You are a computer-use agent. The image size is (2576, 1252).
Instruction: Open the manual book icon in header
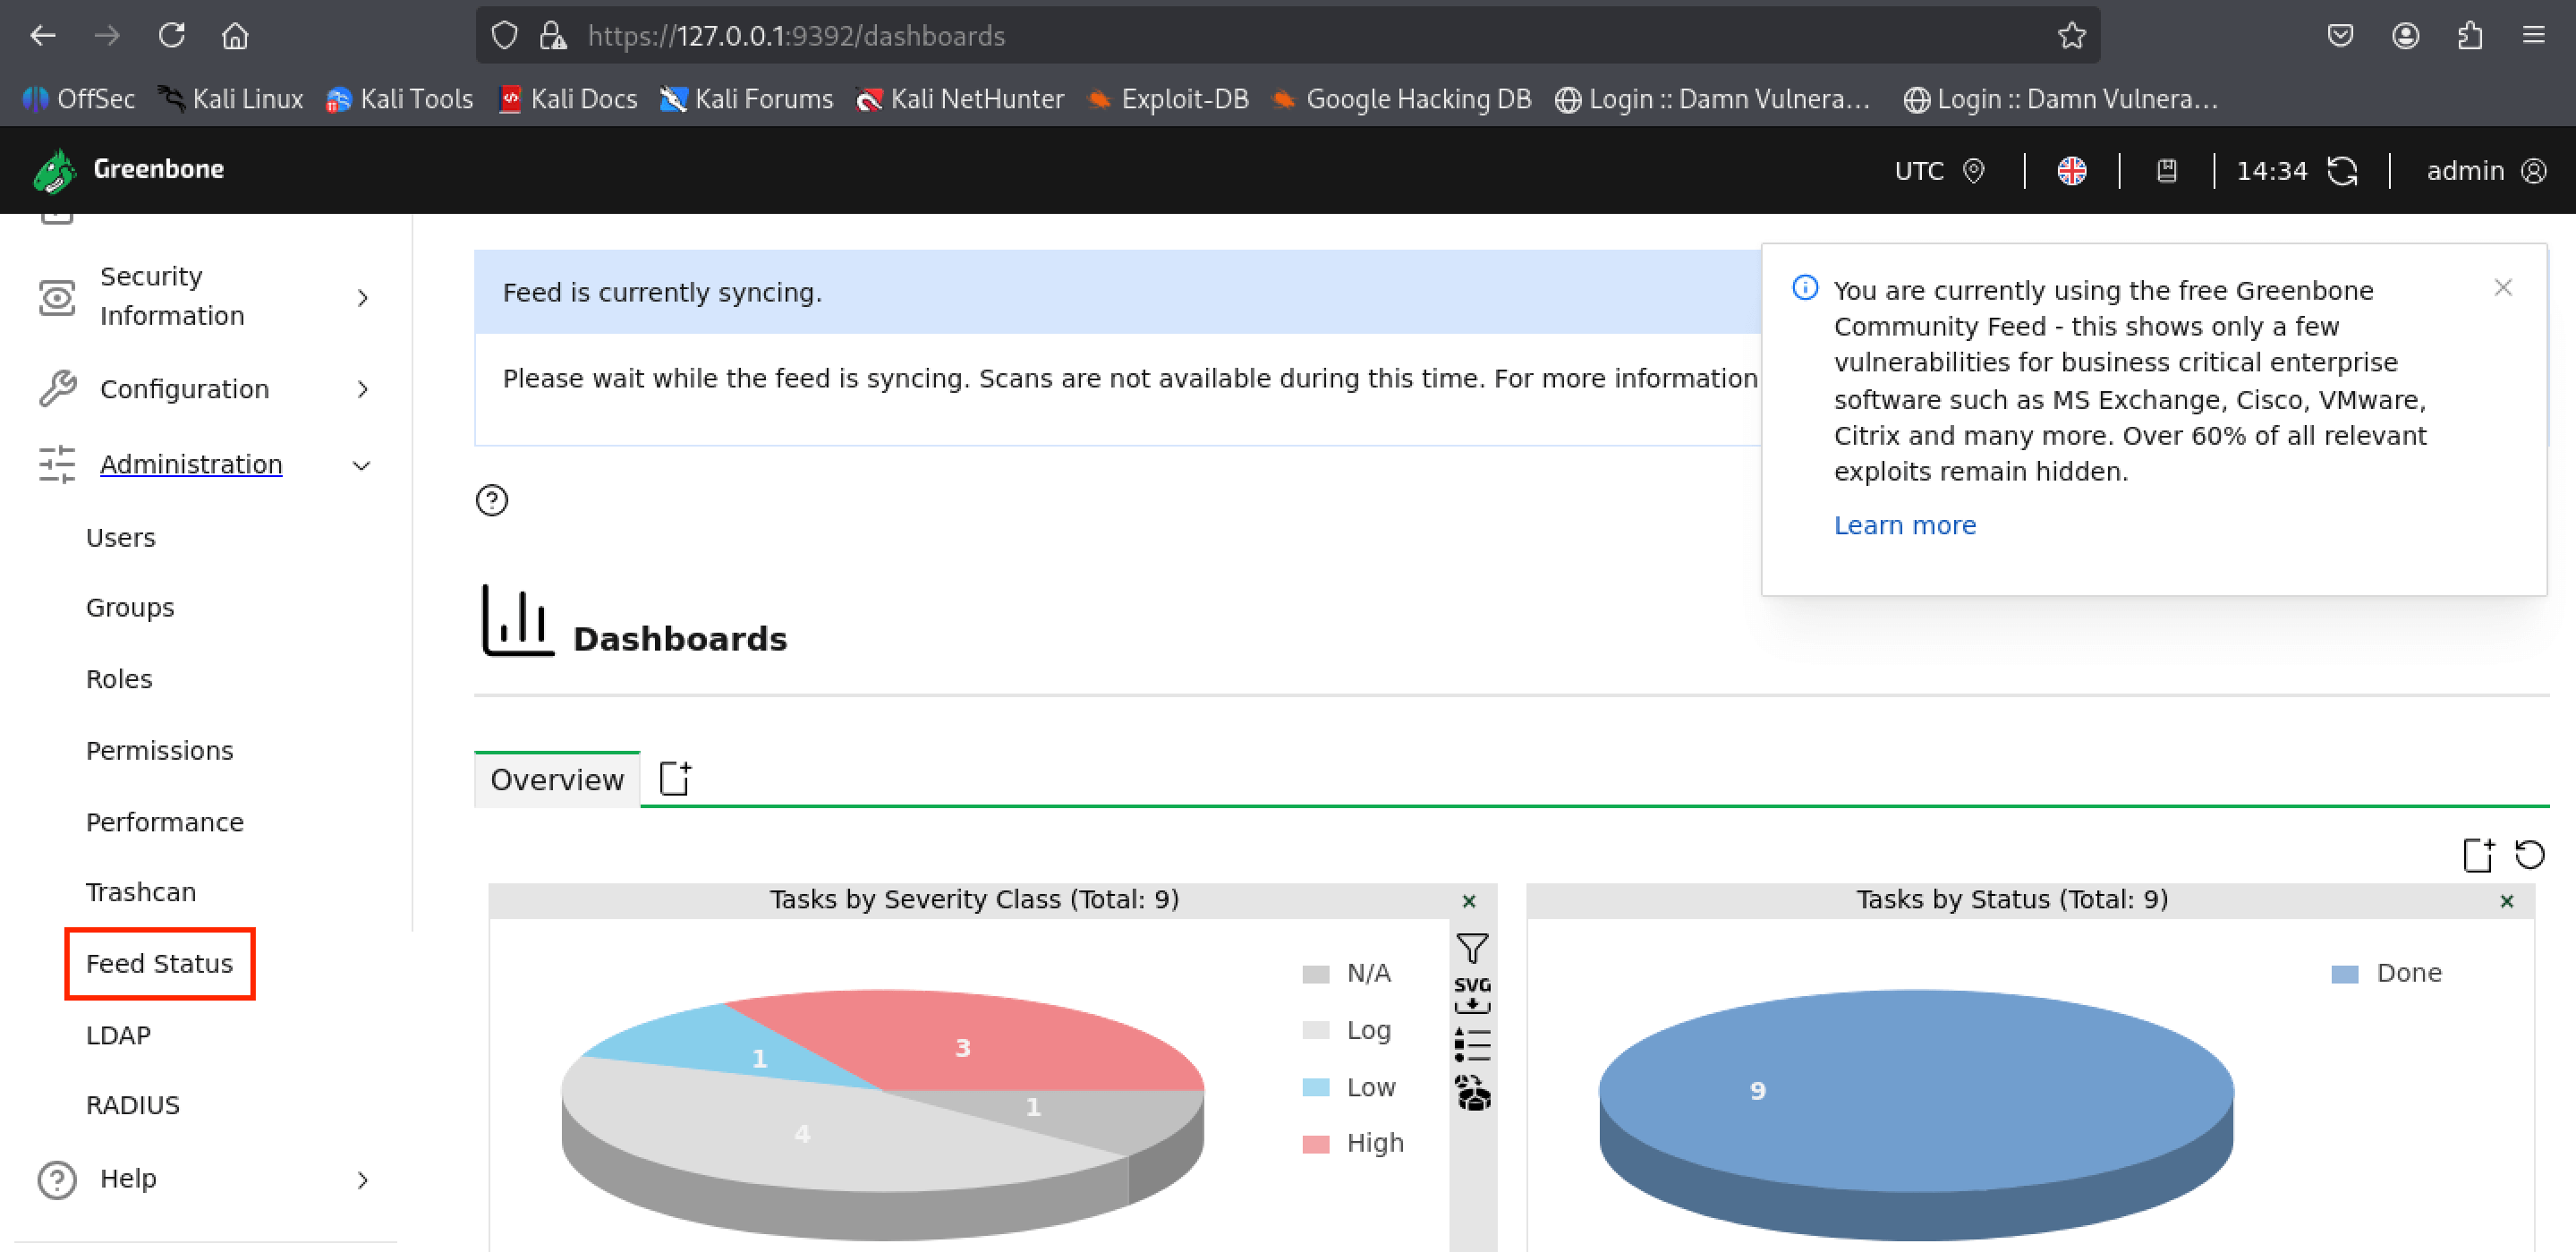2166,171
